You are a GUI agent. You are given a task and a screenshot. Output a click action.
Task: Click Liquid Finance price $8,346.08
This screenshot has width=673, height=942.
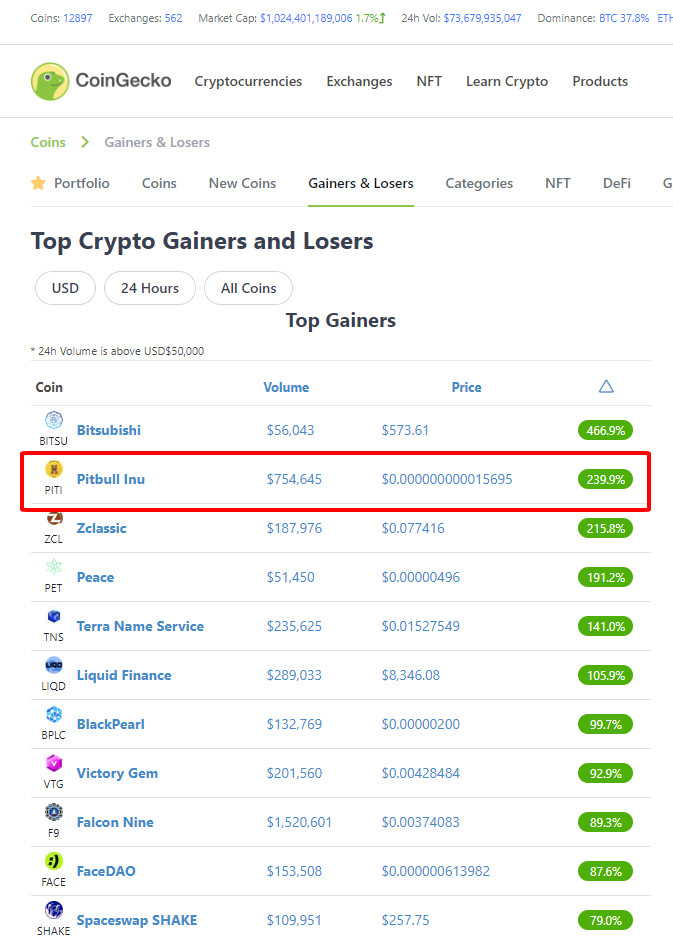click(x=410, y=675)
